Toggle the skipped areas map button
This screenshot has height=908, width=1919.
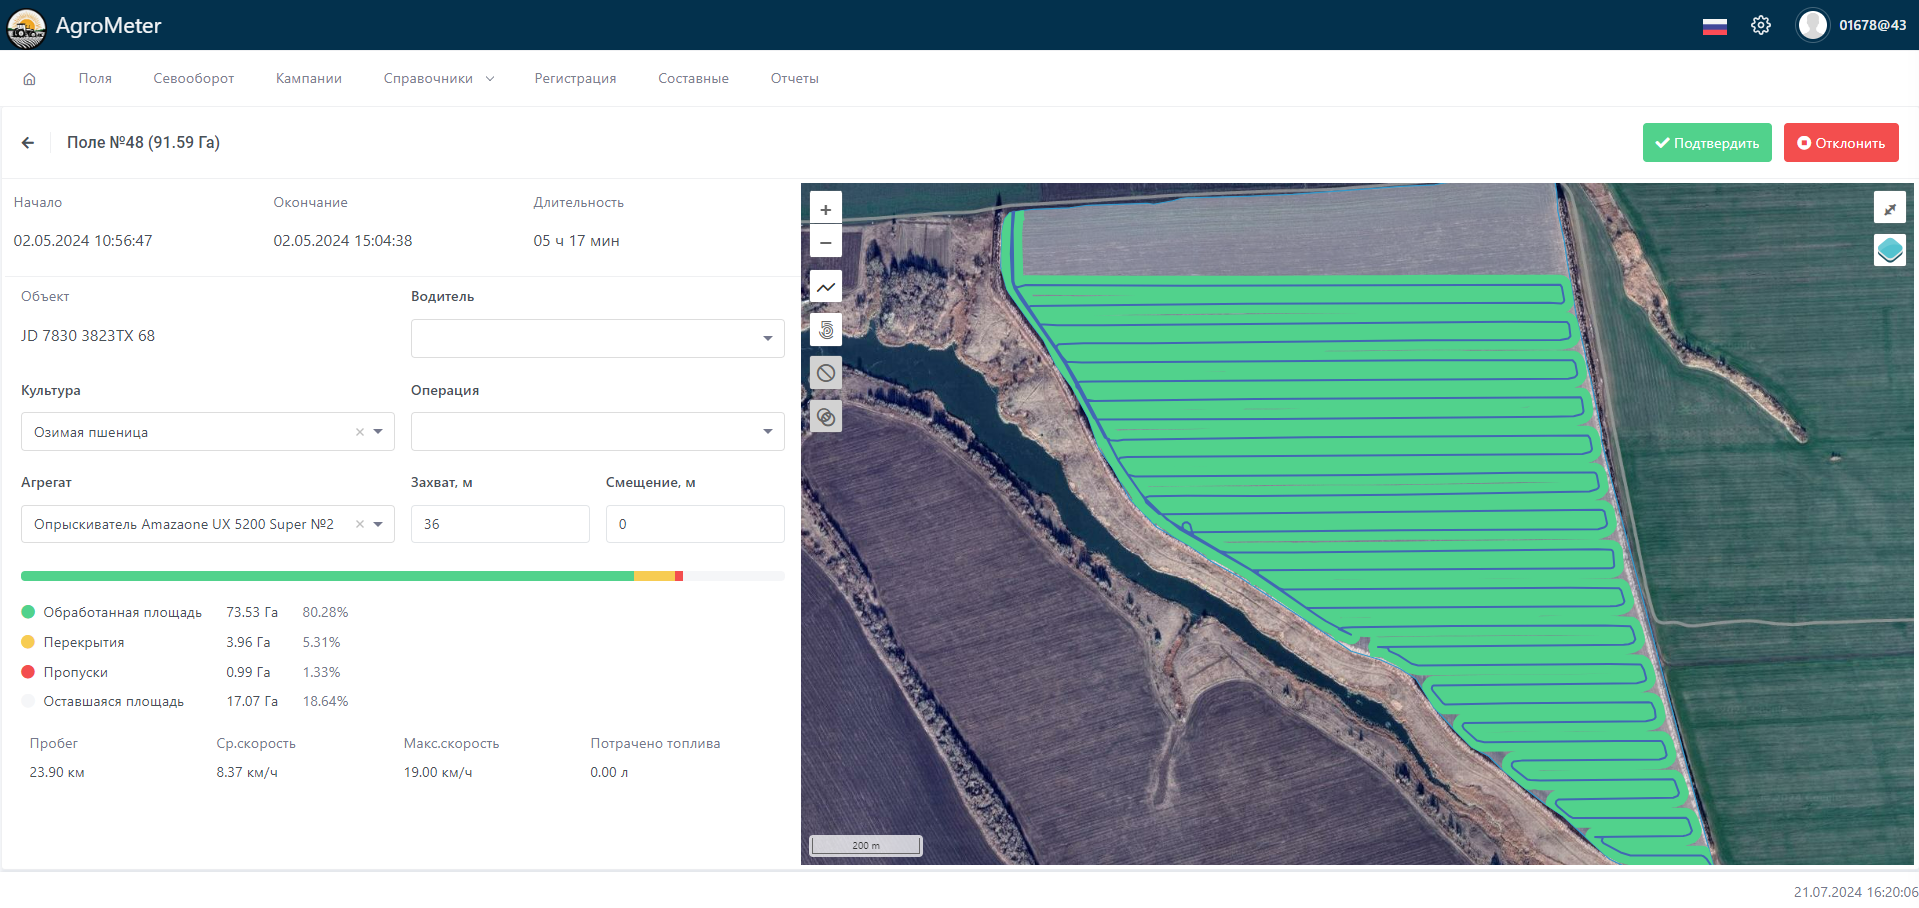[x=825, y=373]
